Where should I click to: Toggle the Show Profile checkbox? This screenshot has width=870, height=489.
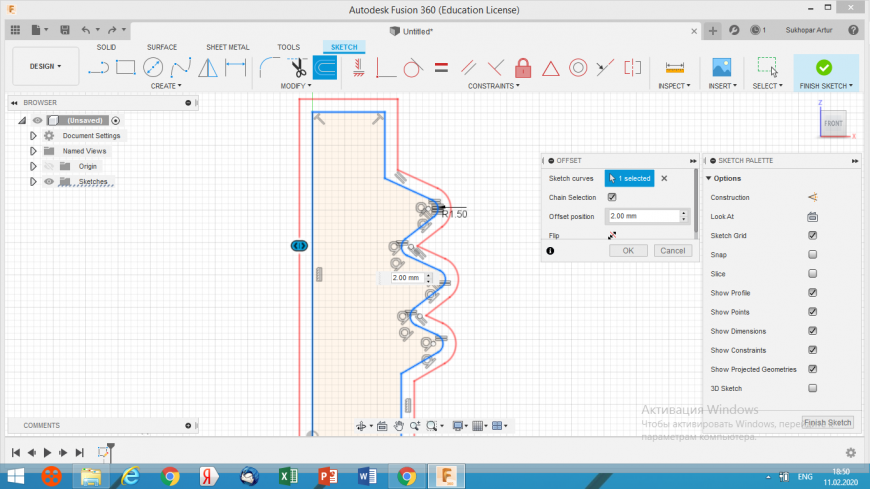812,293
